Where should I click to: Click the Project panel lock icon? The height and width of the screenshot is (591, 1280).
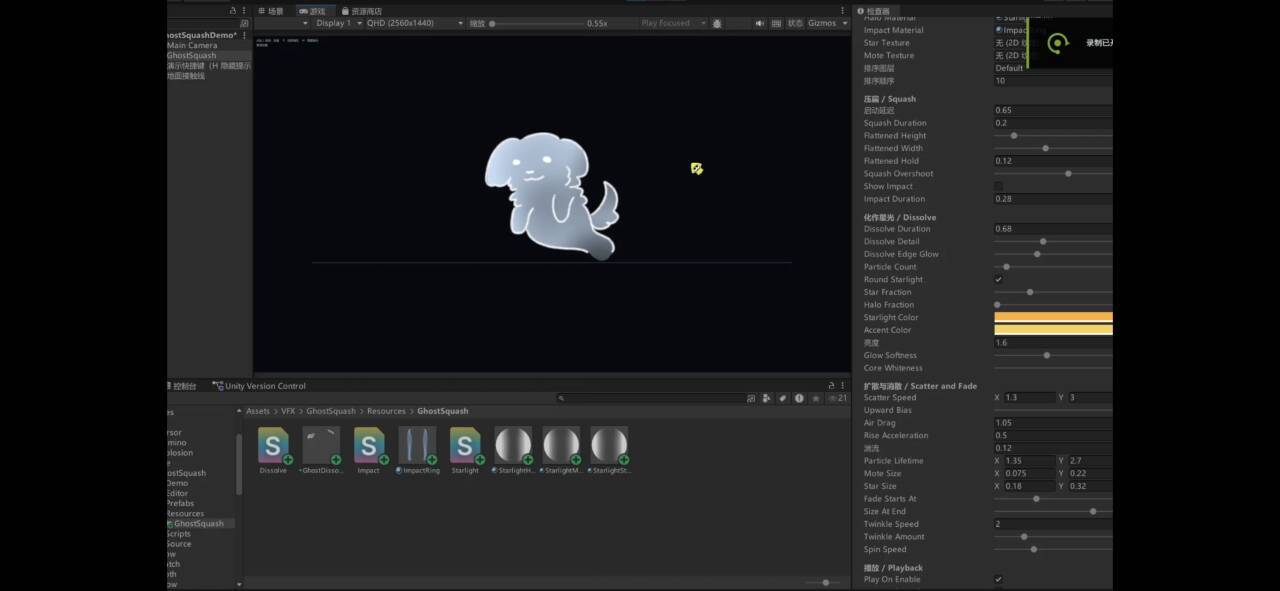point(832,385)
